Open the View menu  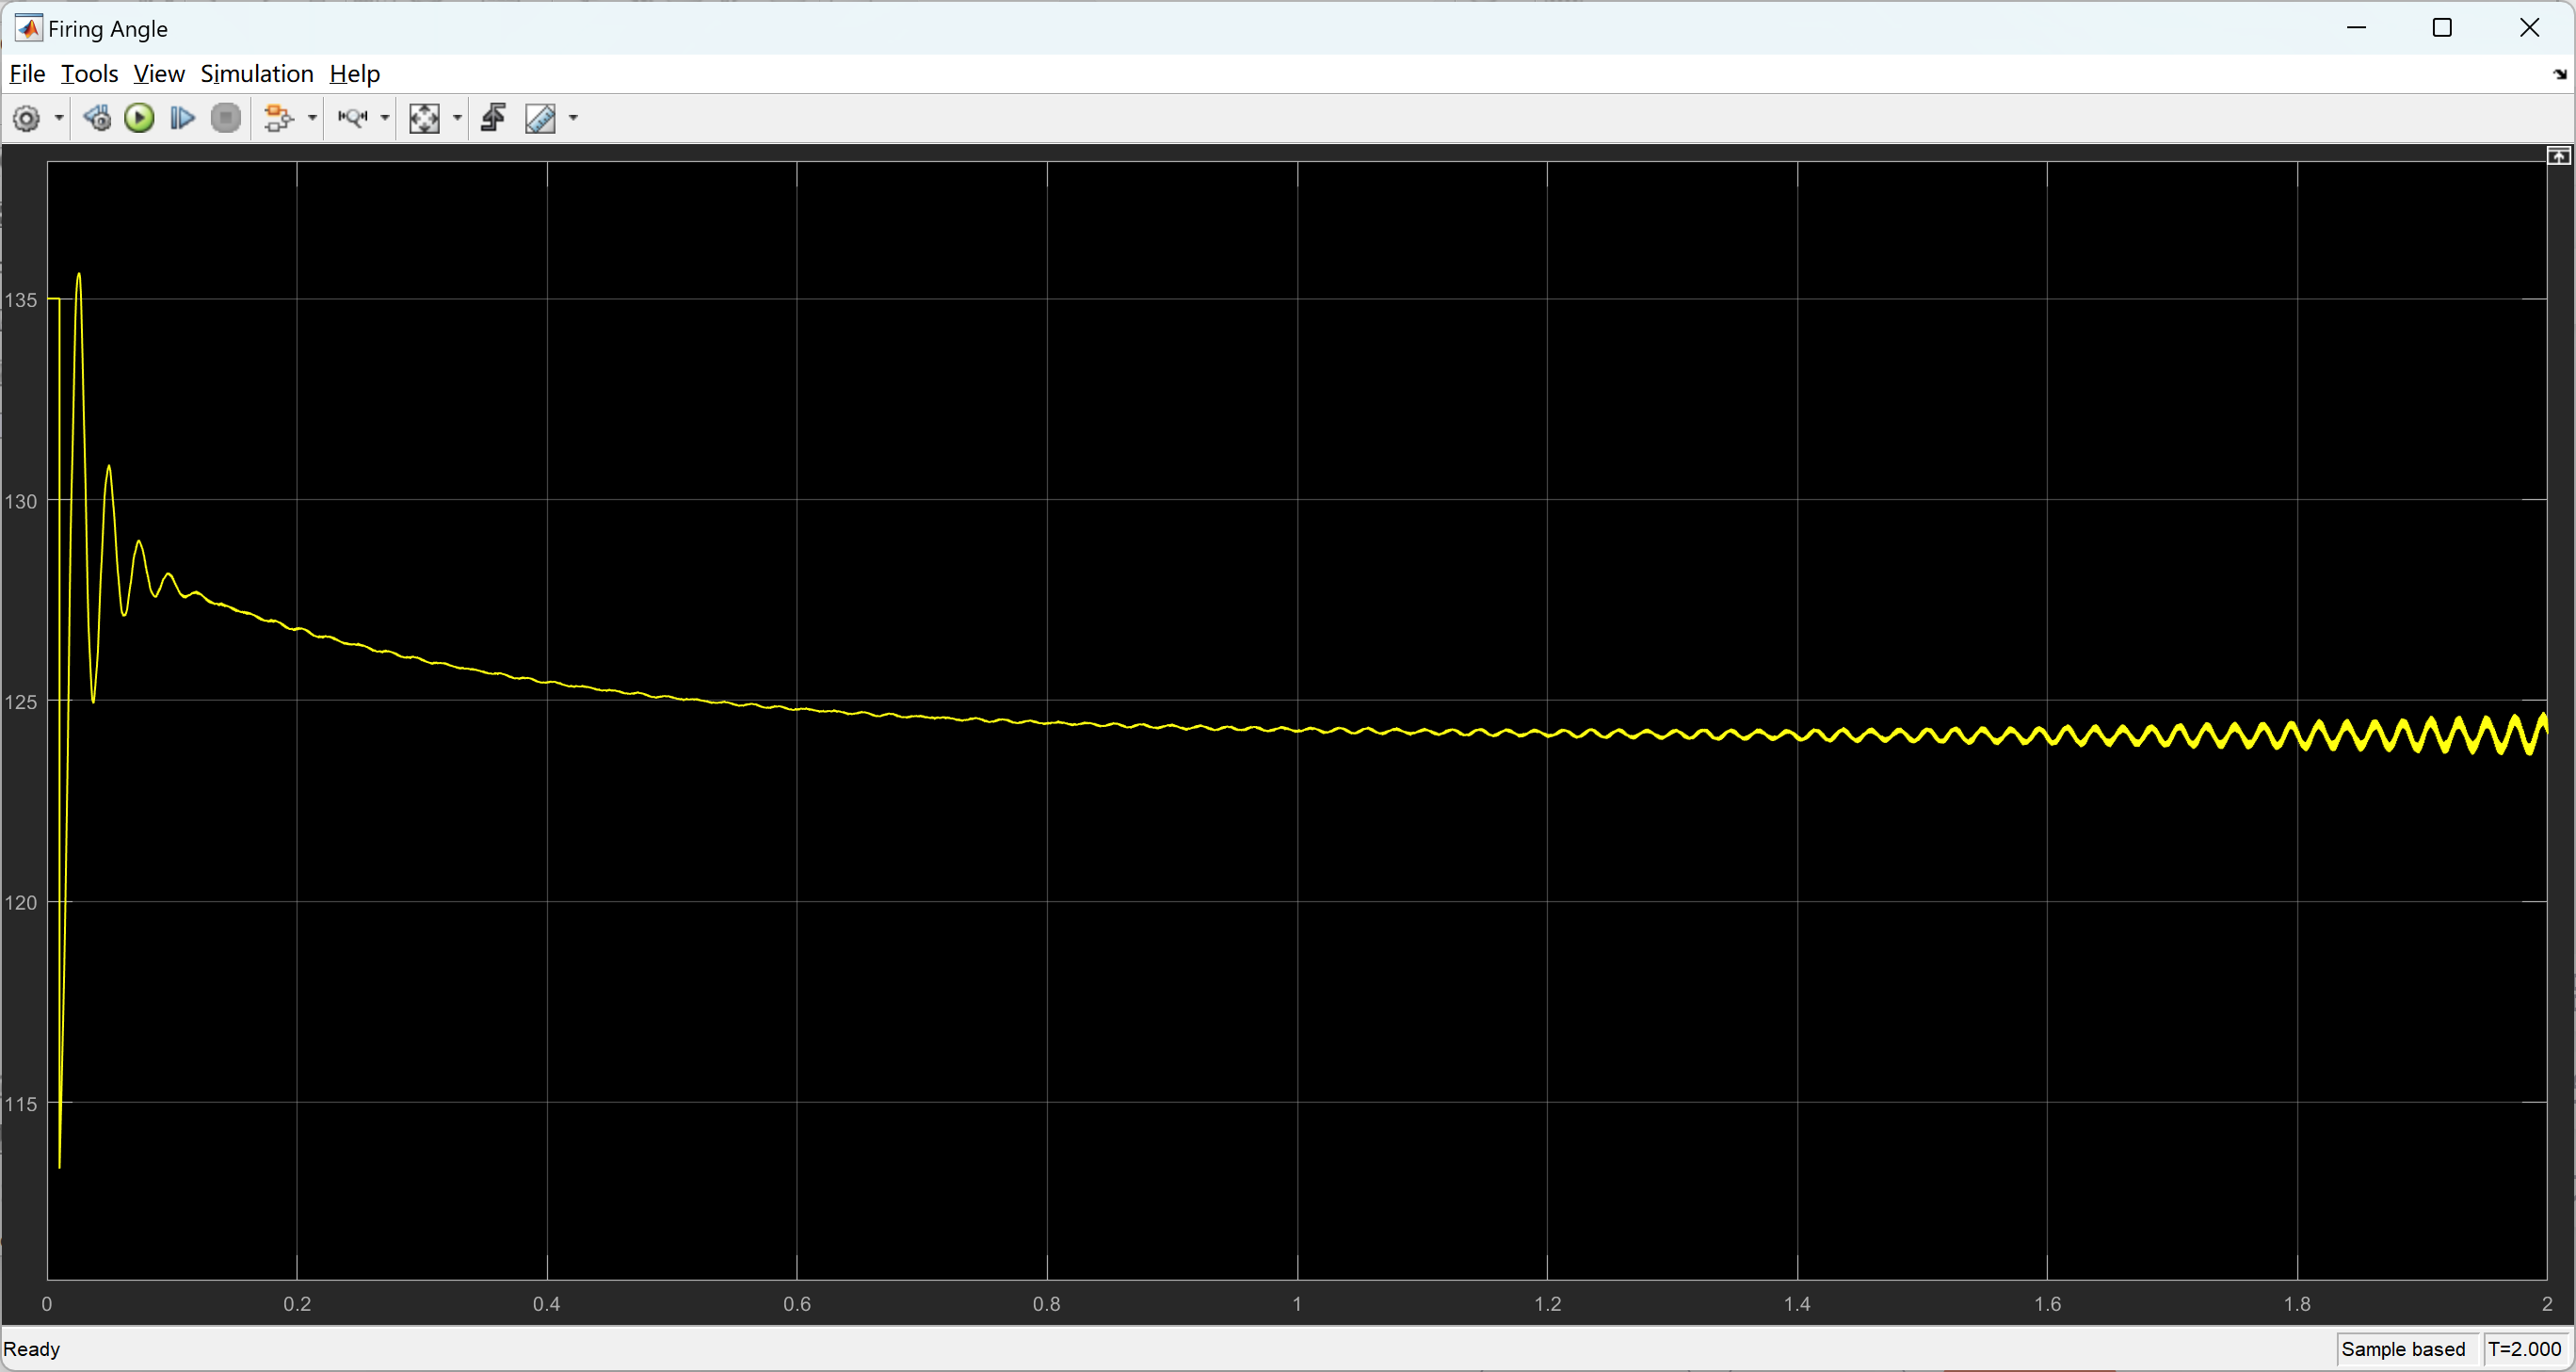point(159,74)
